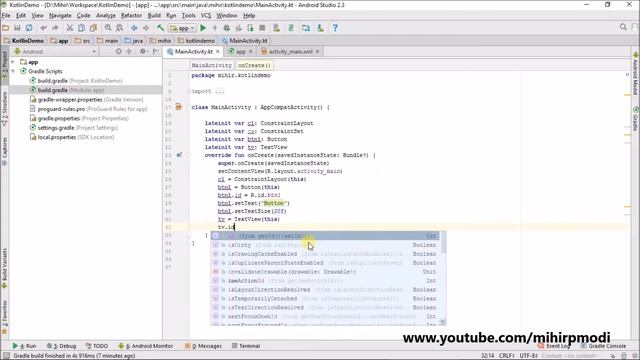
Task: Open the Tools menu
Action: tap(188, 16)
